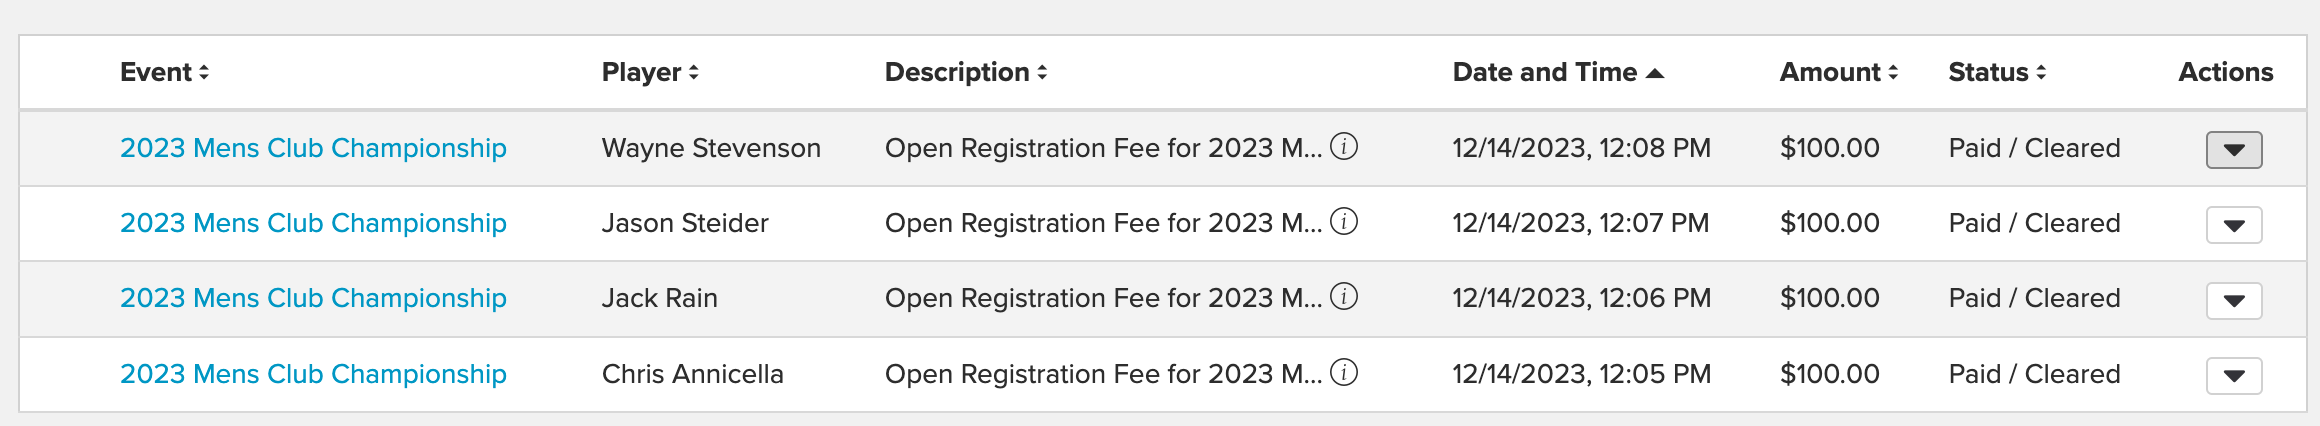Click info icon in Wayne Stevenson's description
Image resolution: width=2320 pixels, height=426 pixels.
pyautogui.click(x=1344, y=147)
